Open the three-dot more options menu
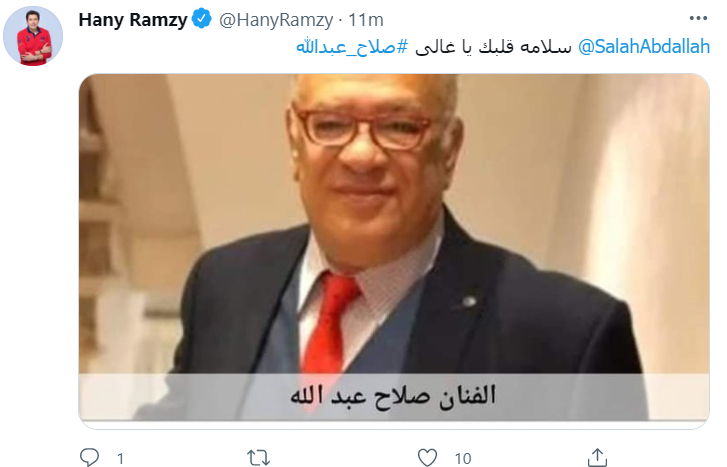The image size is (727, 467). pos(698,18)
